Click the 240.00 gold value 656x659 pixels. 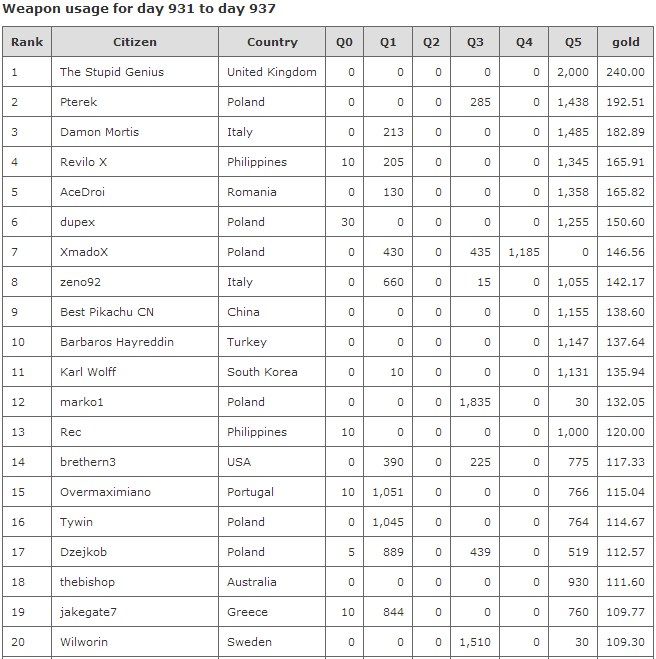click(625, 72)
